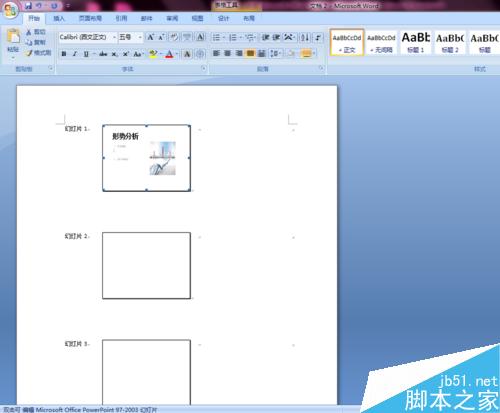Viewport: 500px width, 413px height.
Task: Open phonetic guide tool
Action: tap(187, 37)
